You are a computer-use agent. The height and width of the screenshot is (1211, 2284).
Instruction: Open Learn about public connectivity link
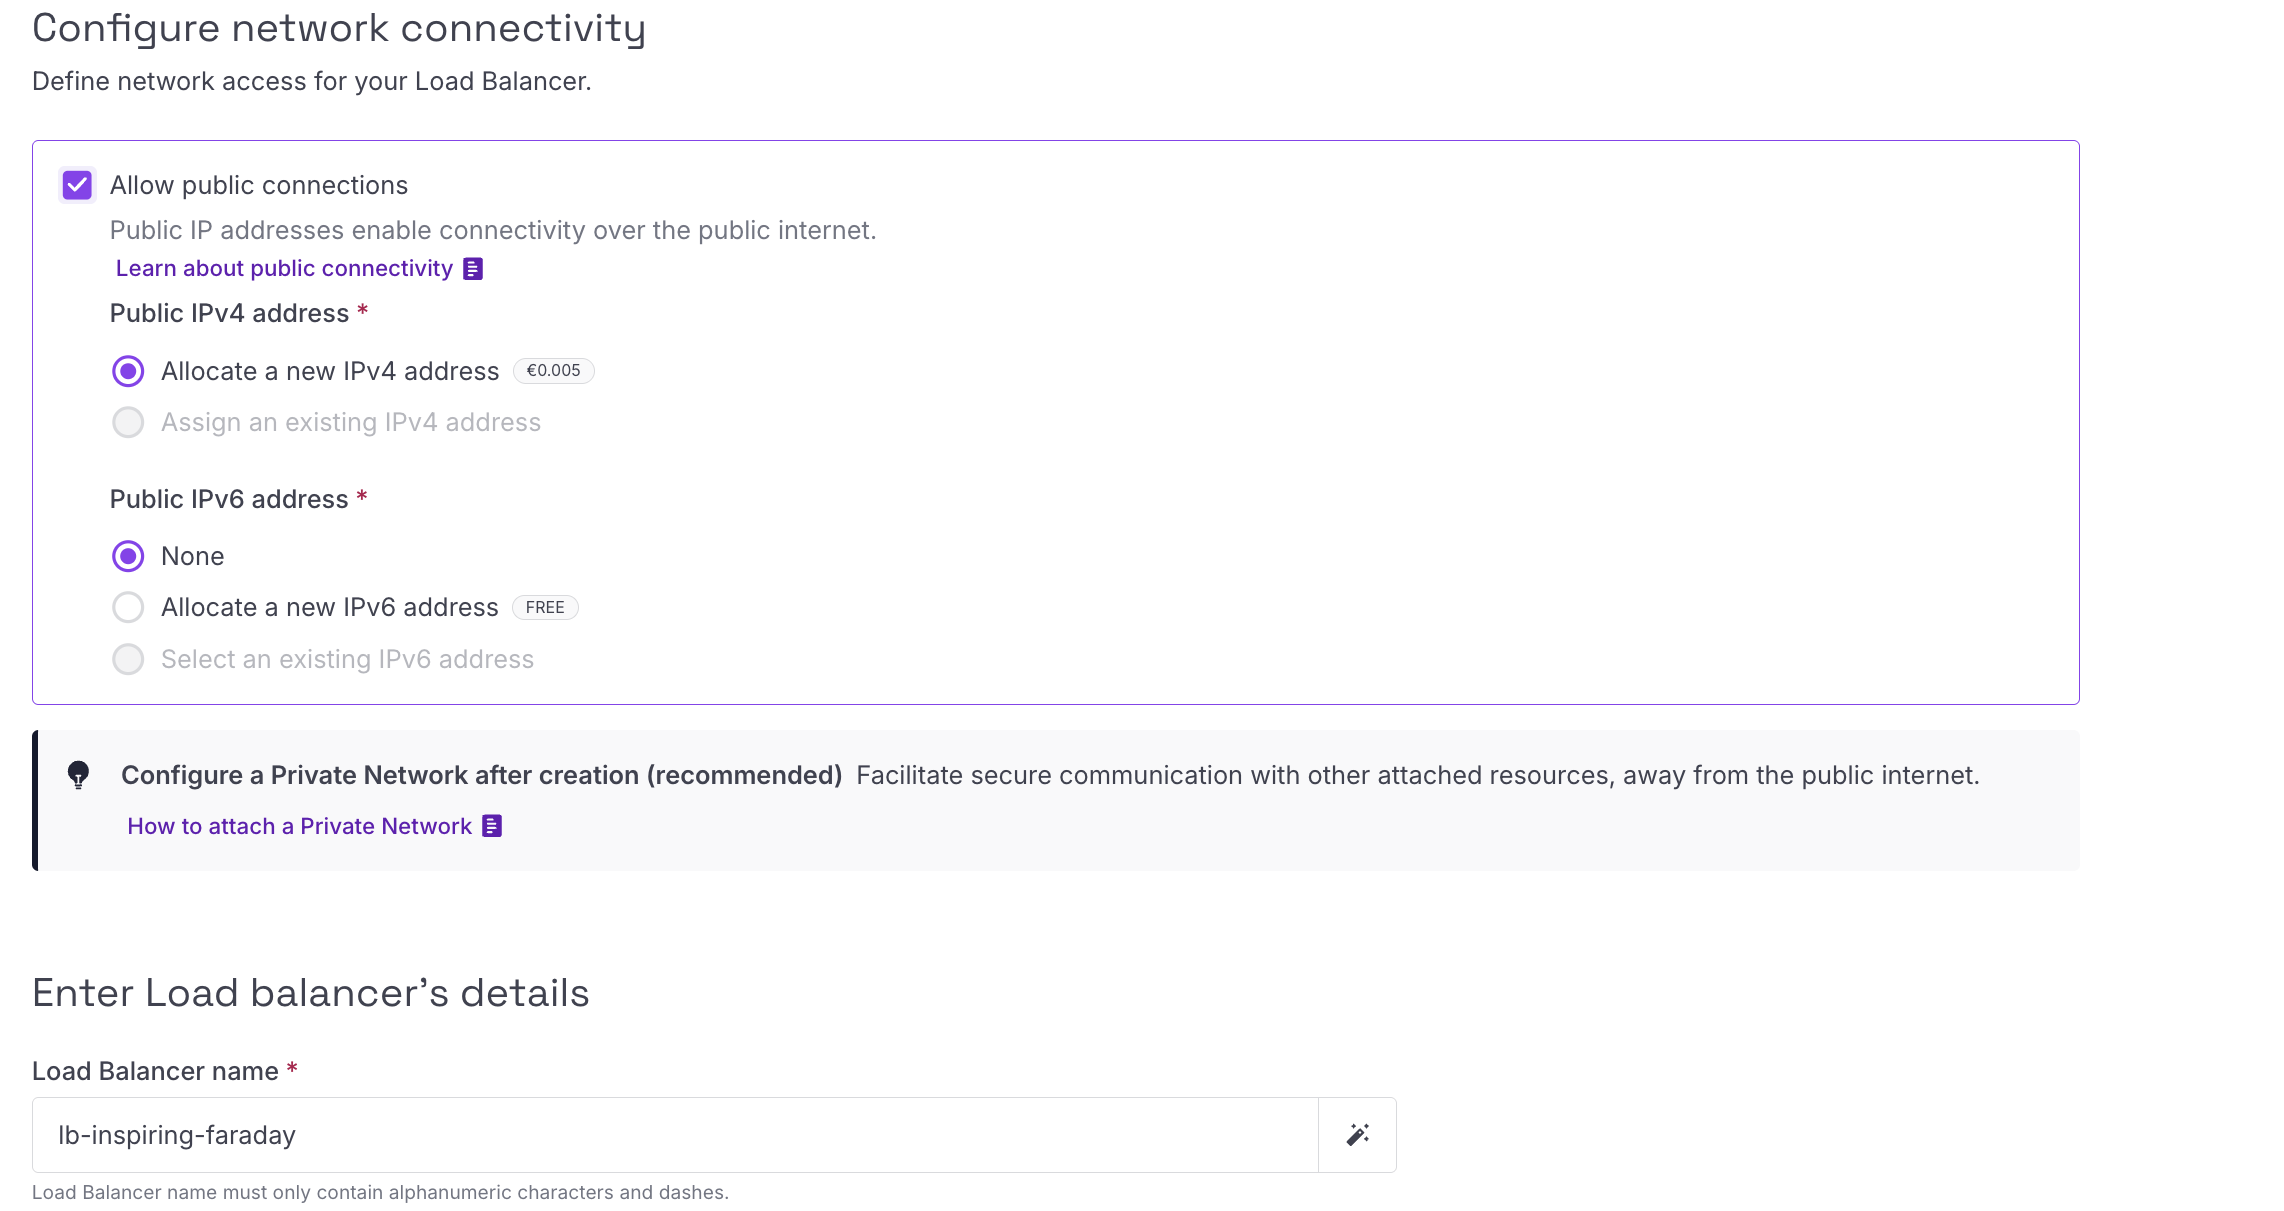pos(284,269)
